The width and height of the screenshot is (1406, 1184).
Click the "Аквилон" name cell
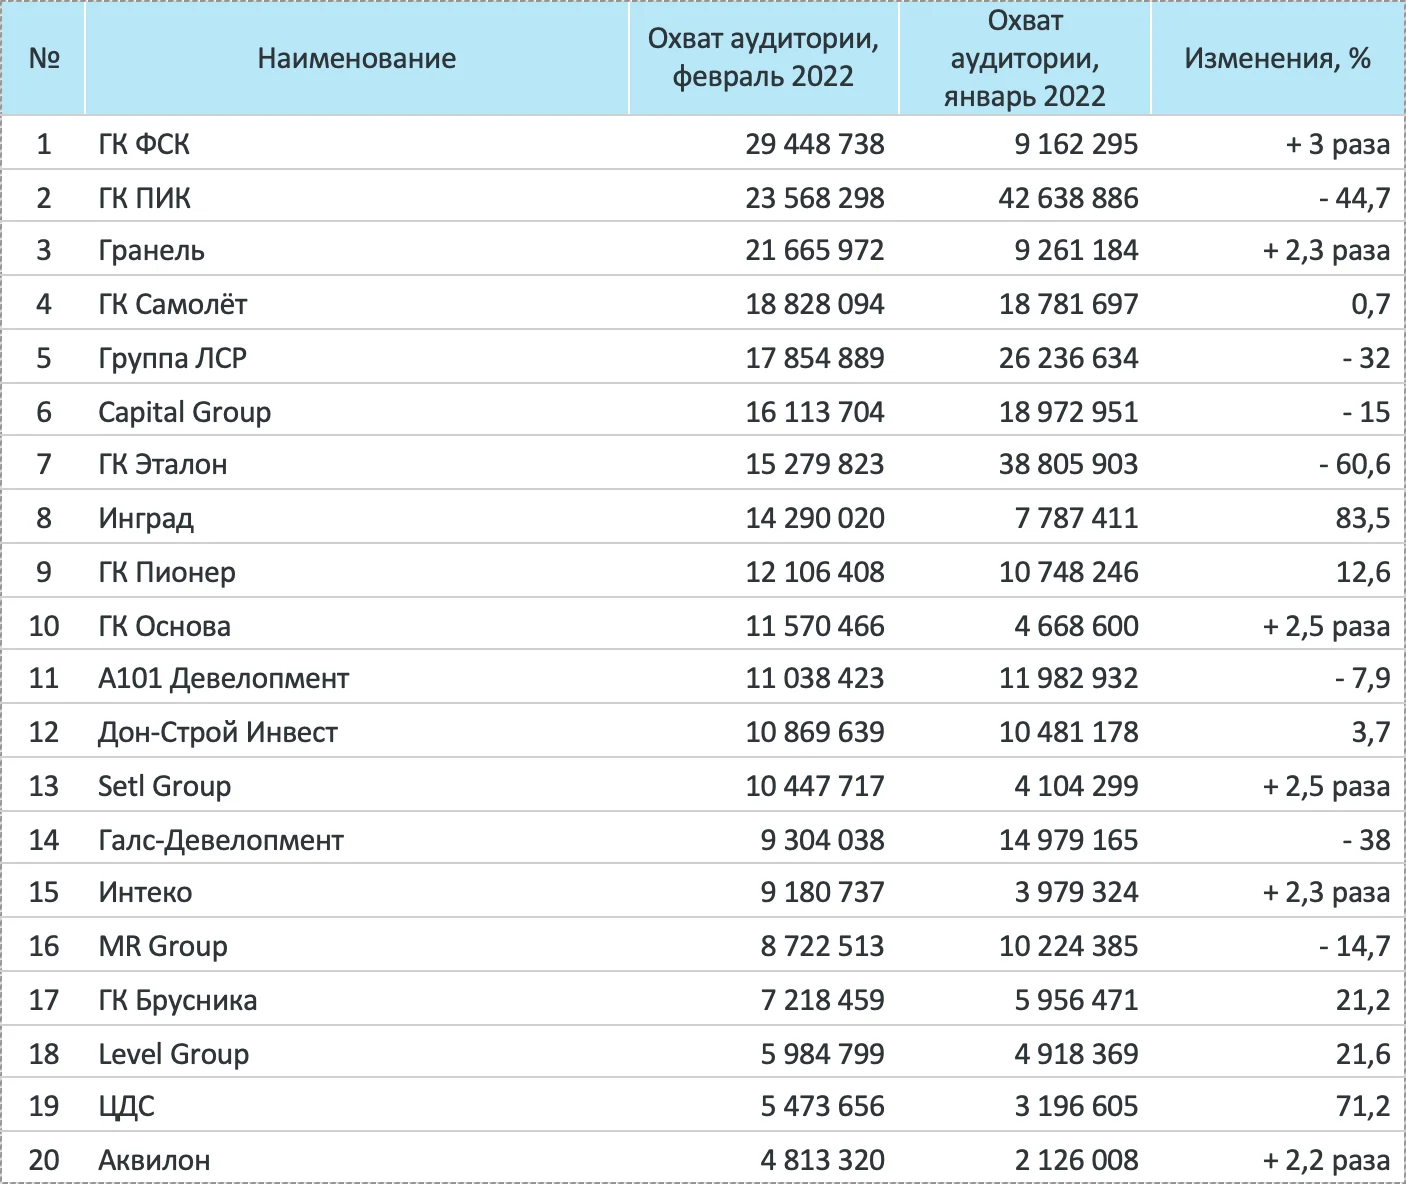154,1160
